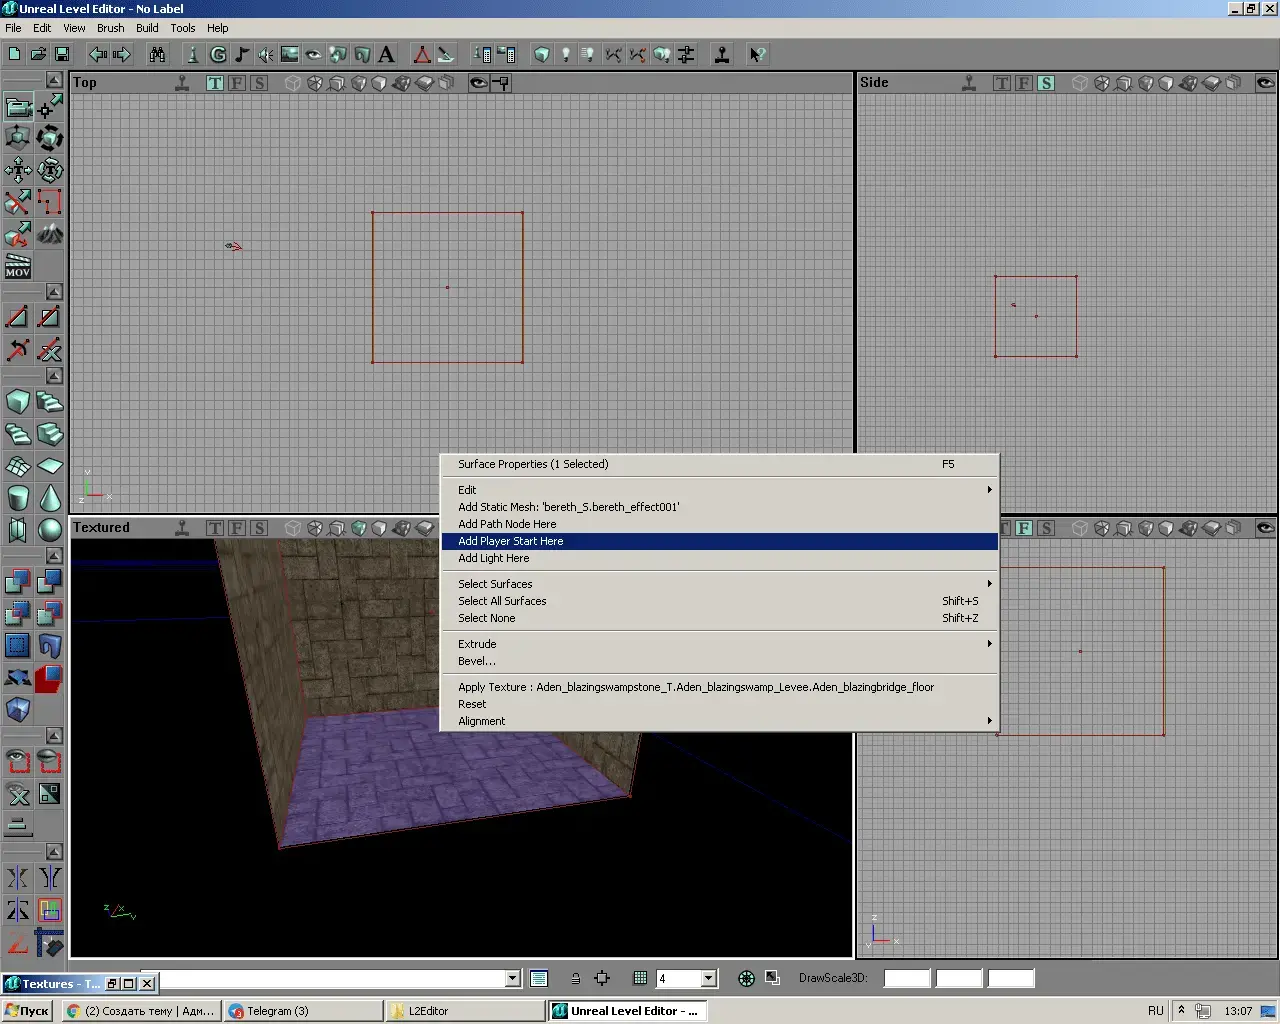Click Пуск Start button
Viewport: 1280px width, 1024px height.
[28, 1011]
